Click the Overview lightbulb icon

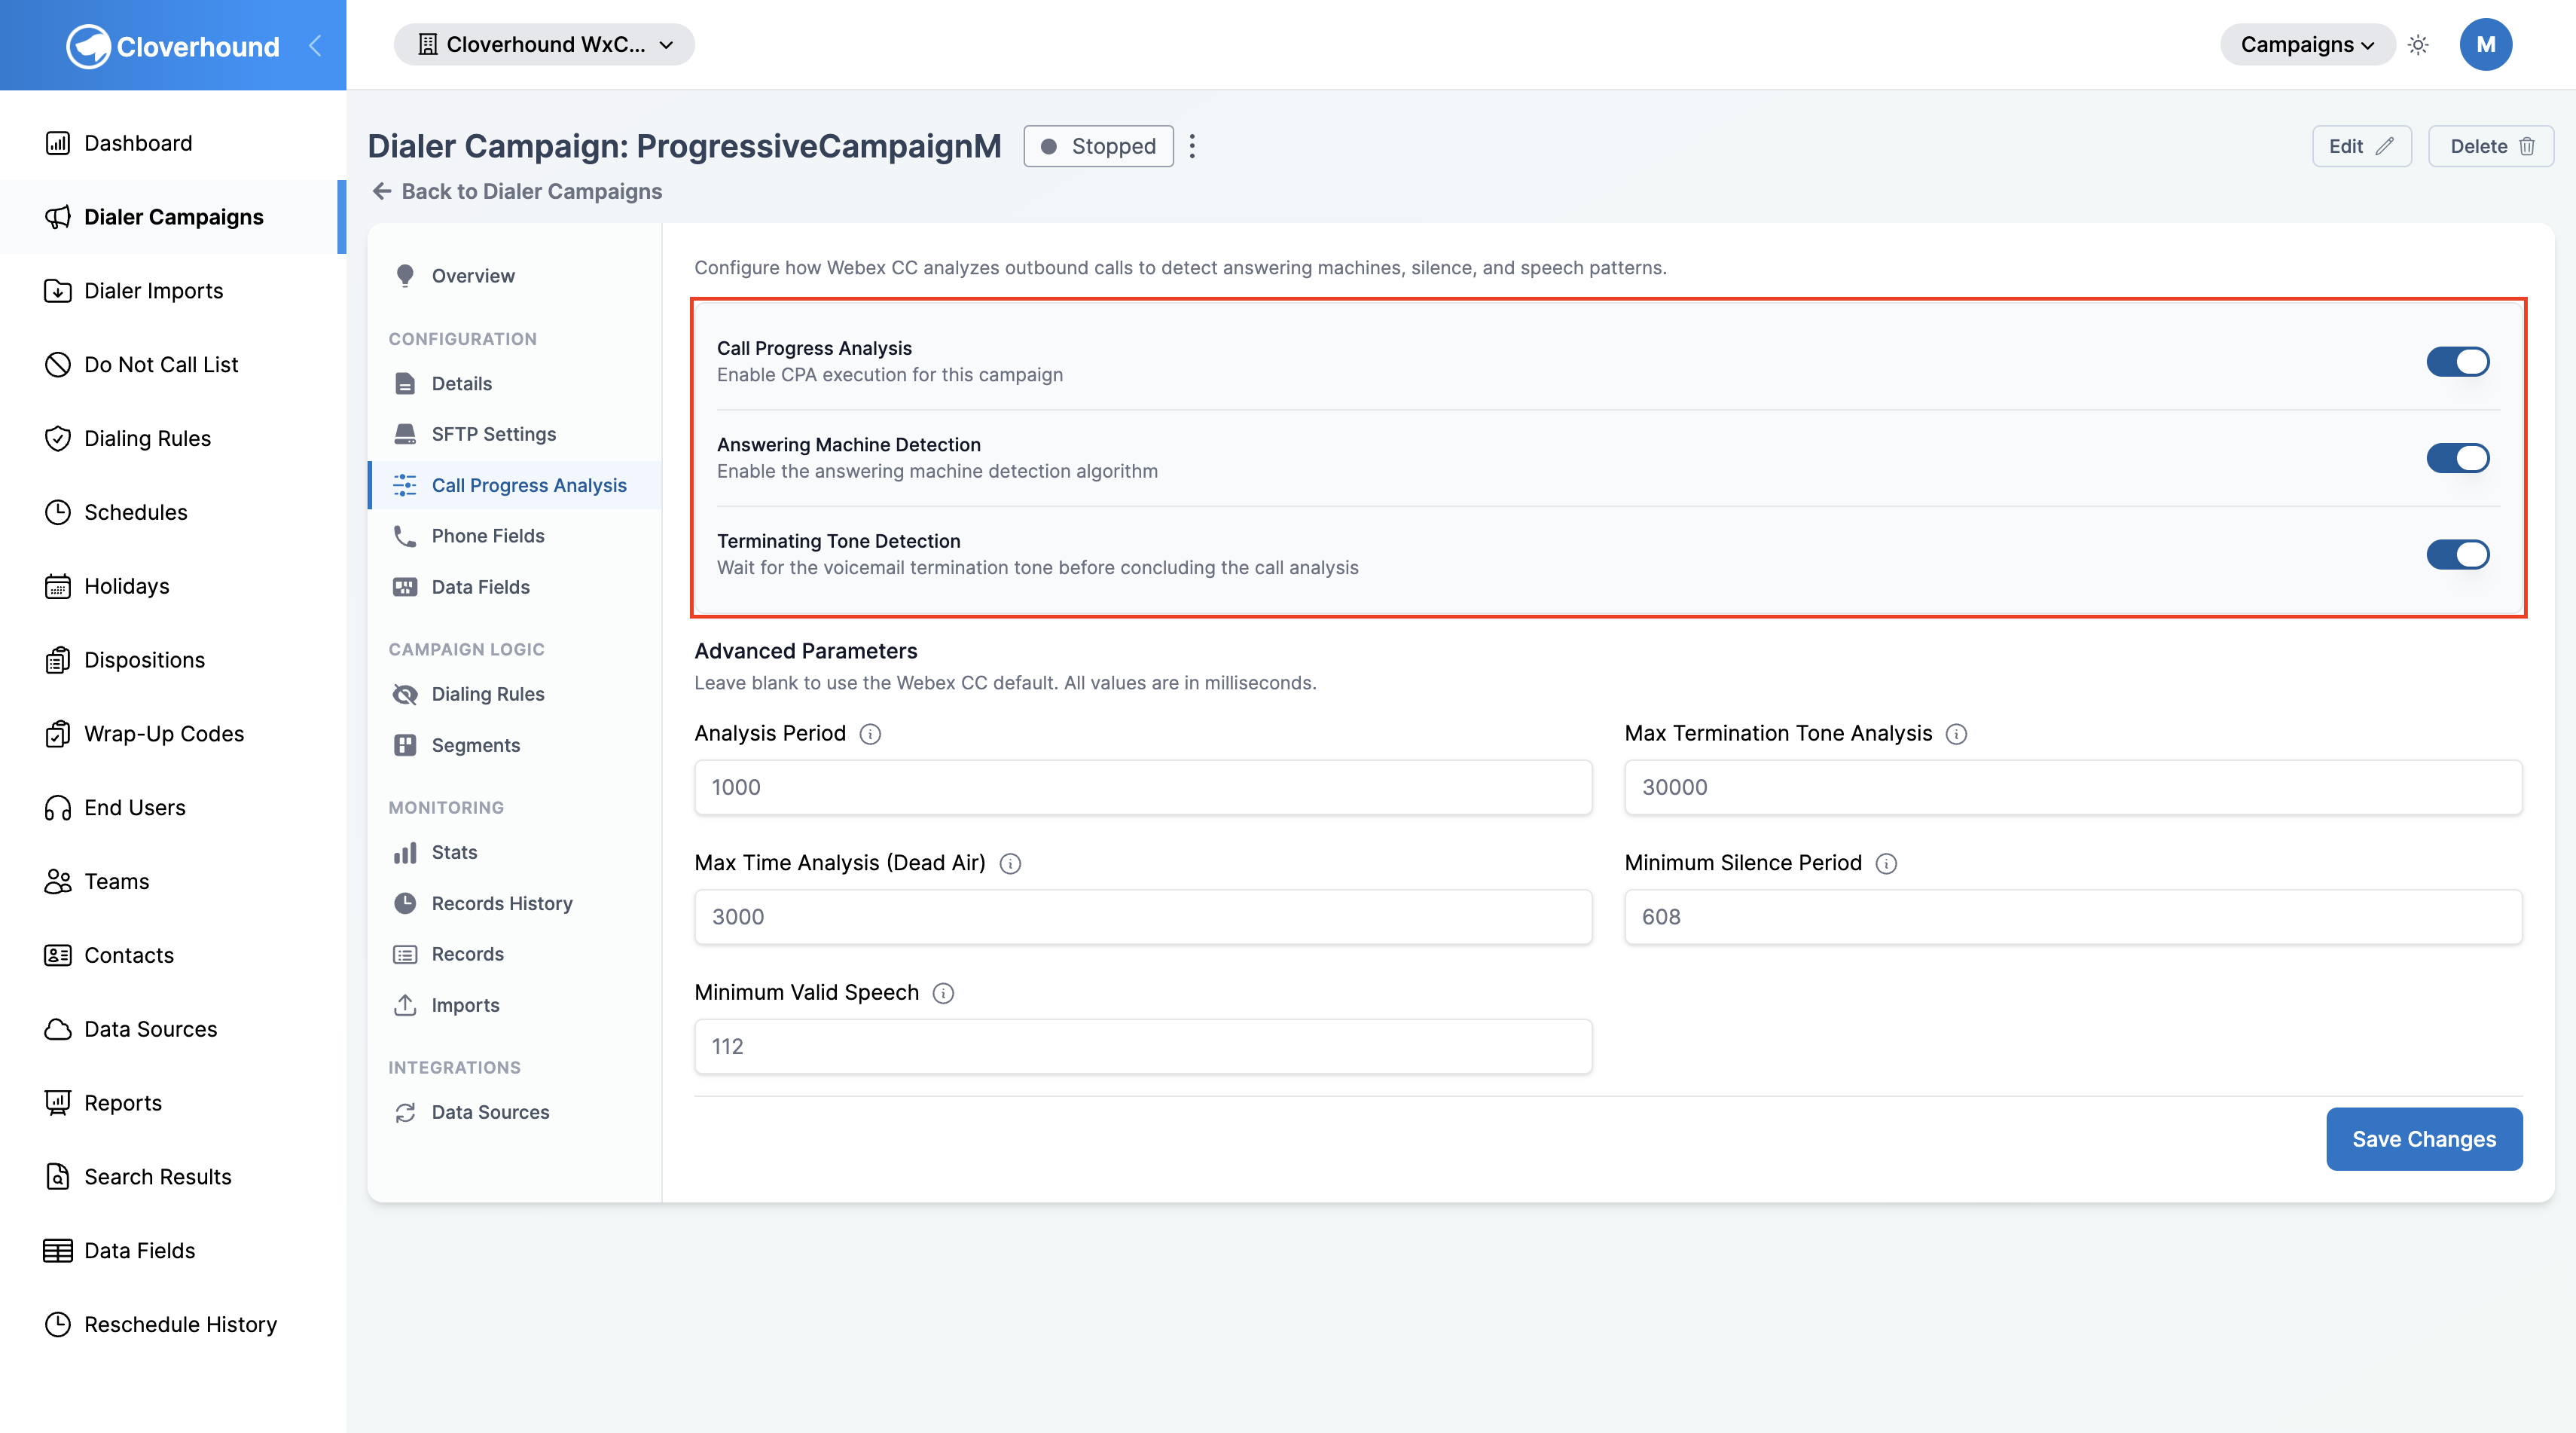[404, 276]
